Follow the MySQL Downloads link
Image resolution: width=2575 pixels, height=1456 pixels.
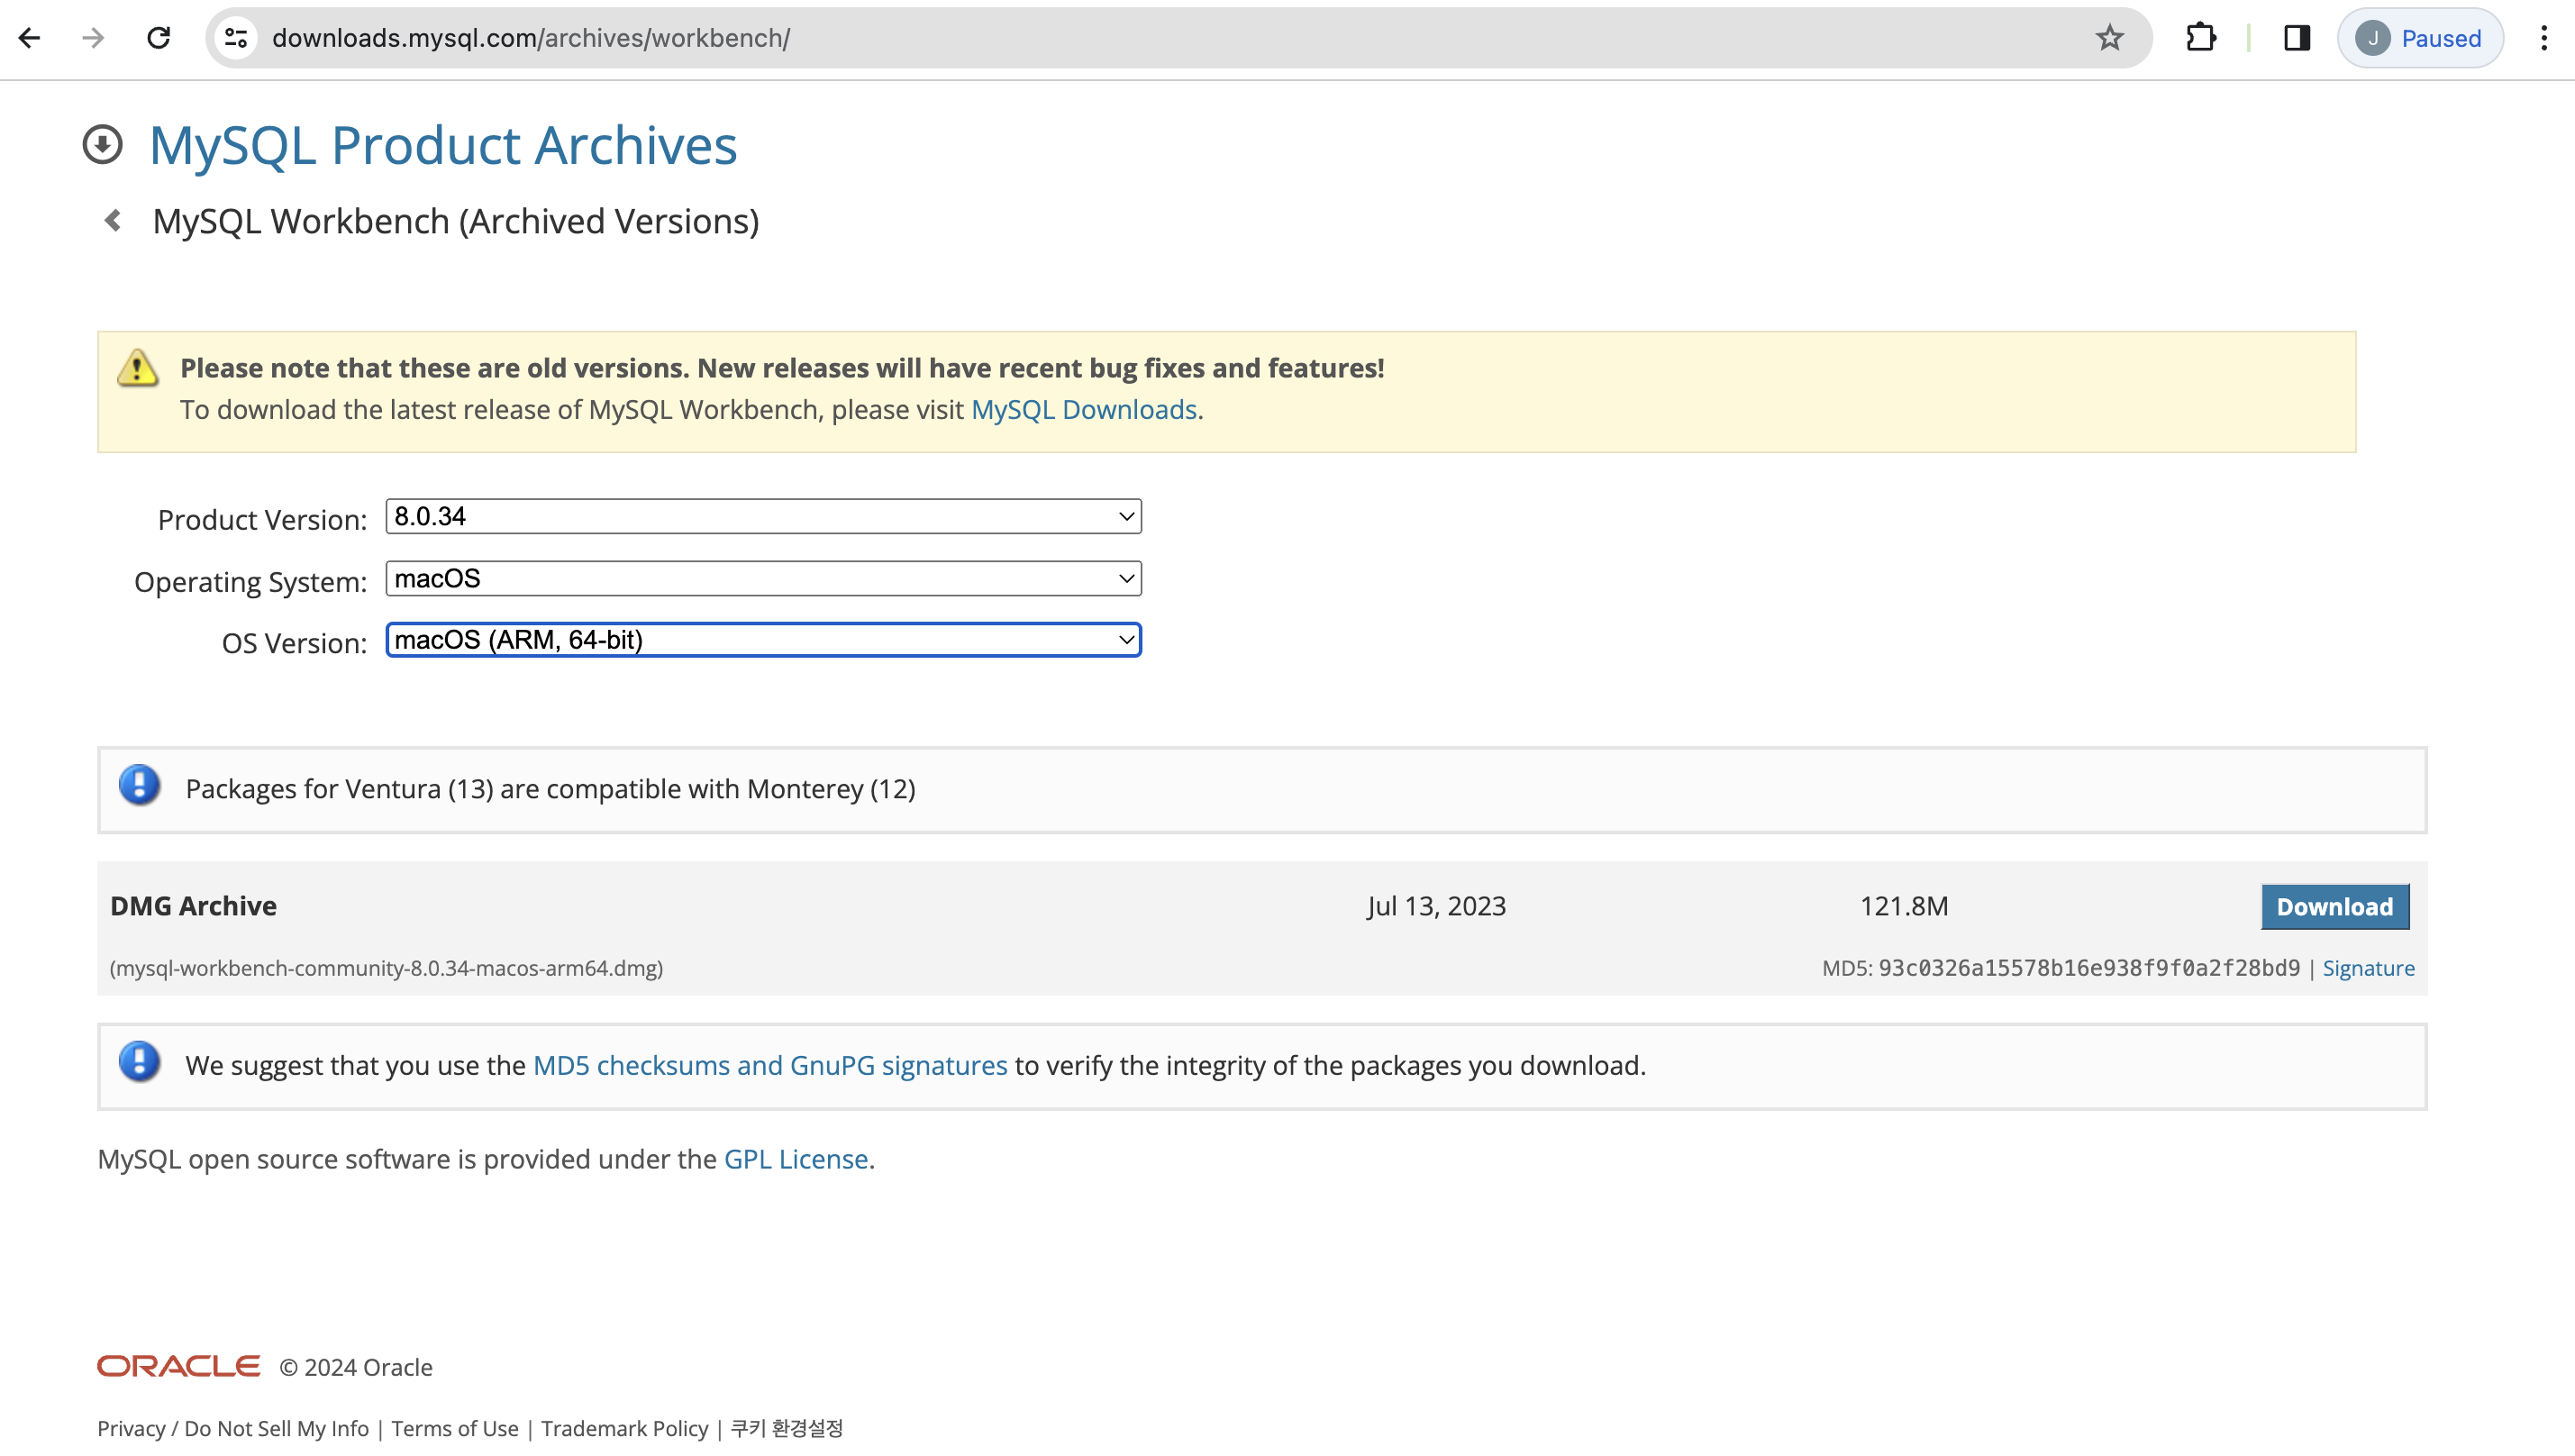click(1084, 410)
